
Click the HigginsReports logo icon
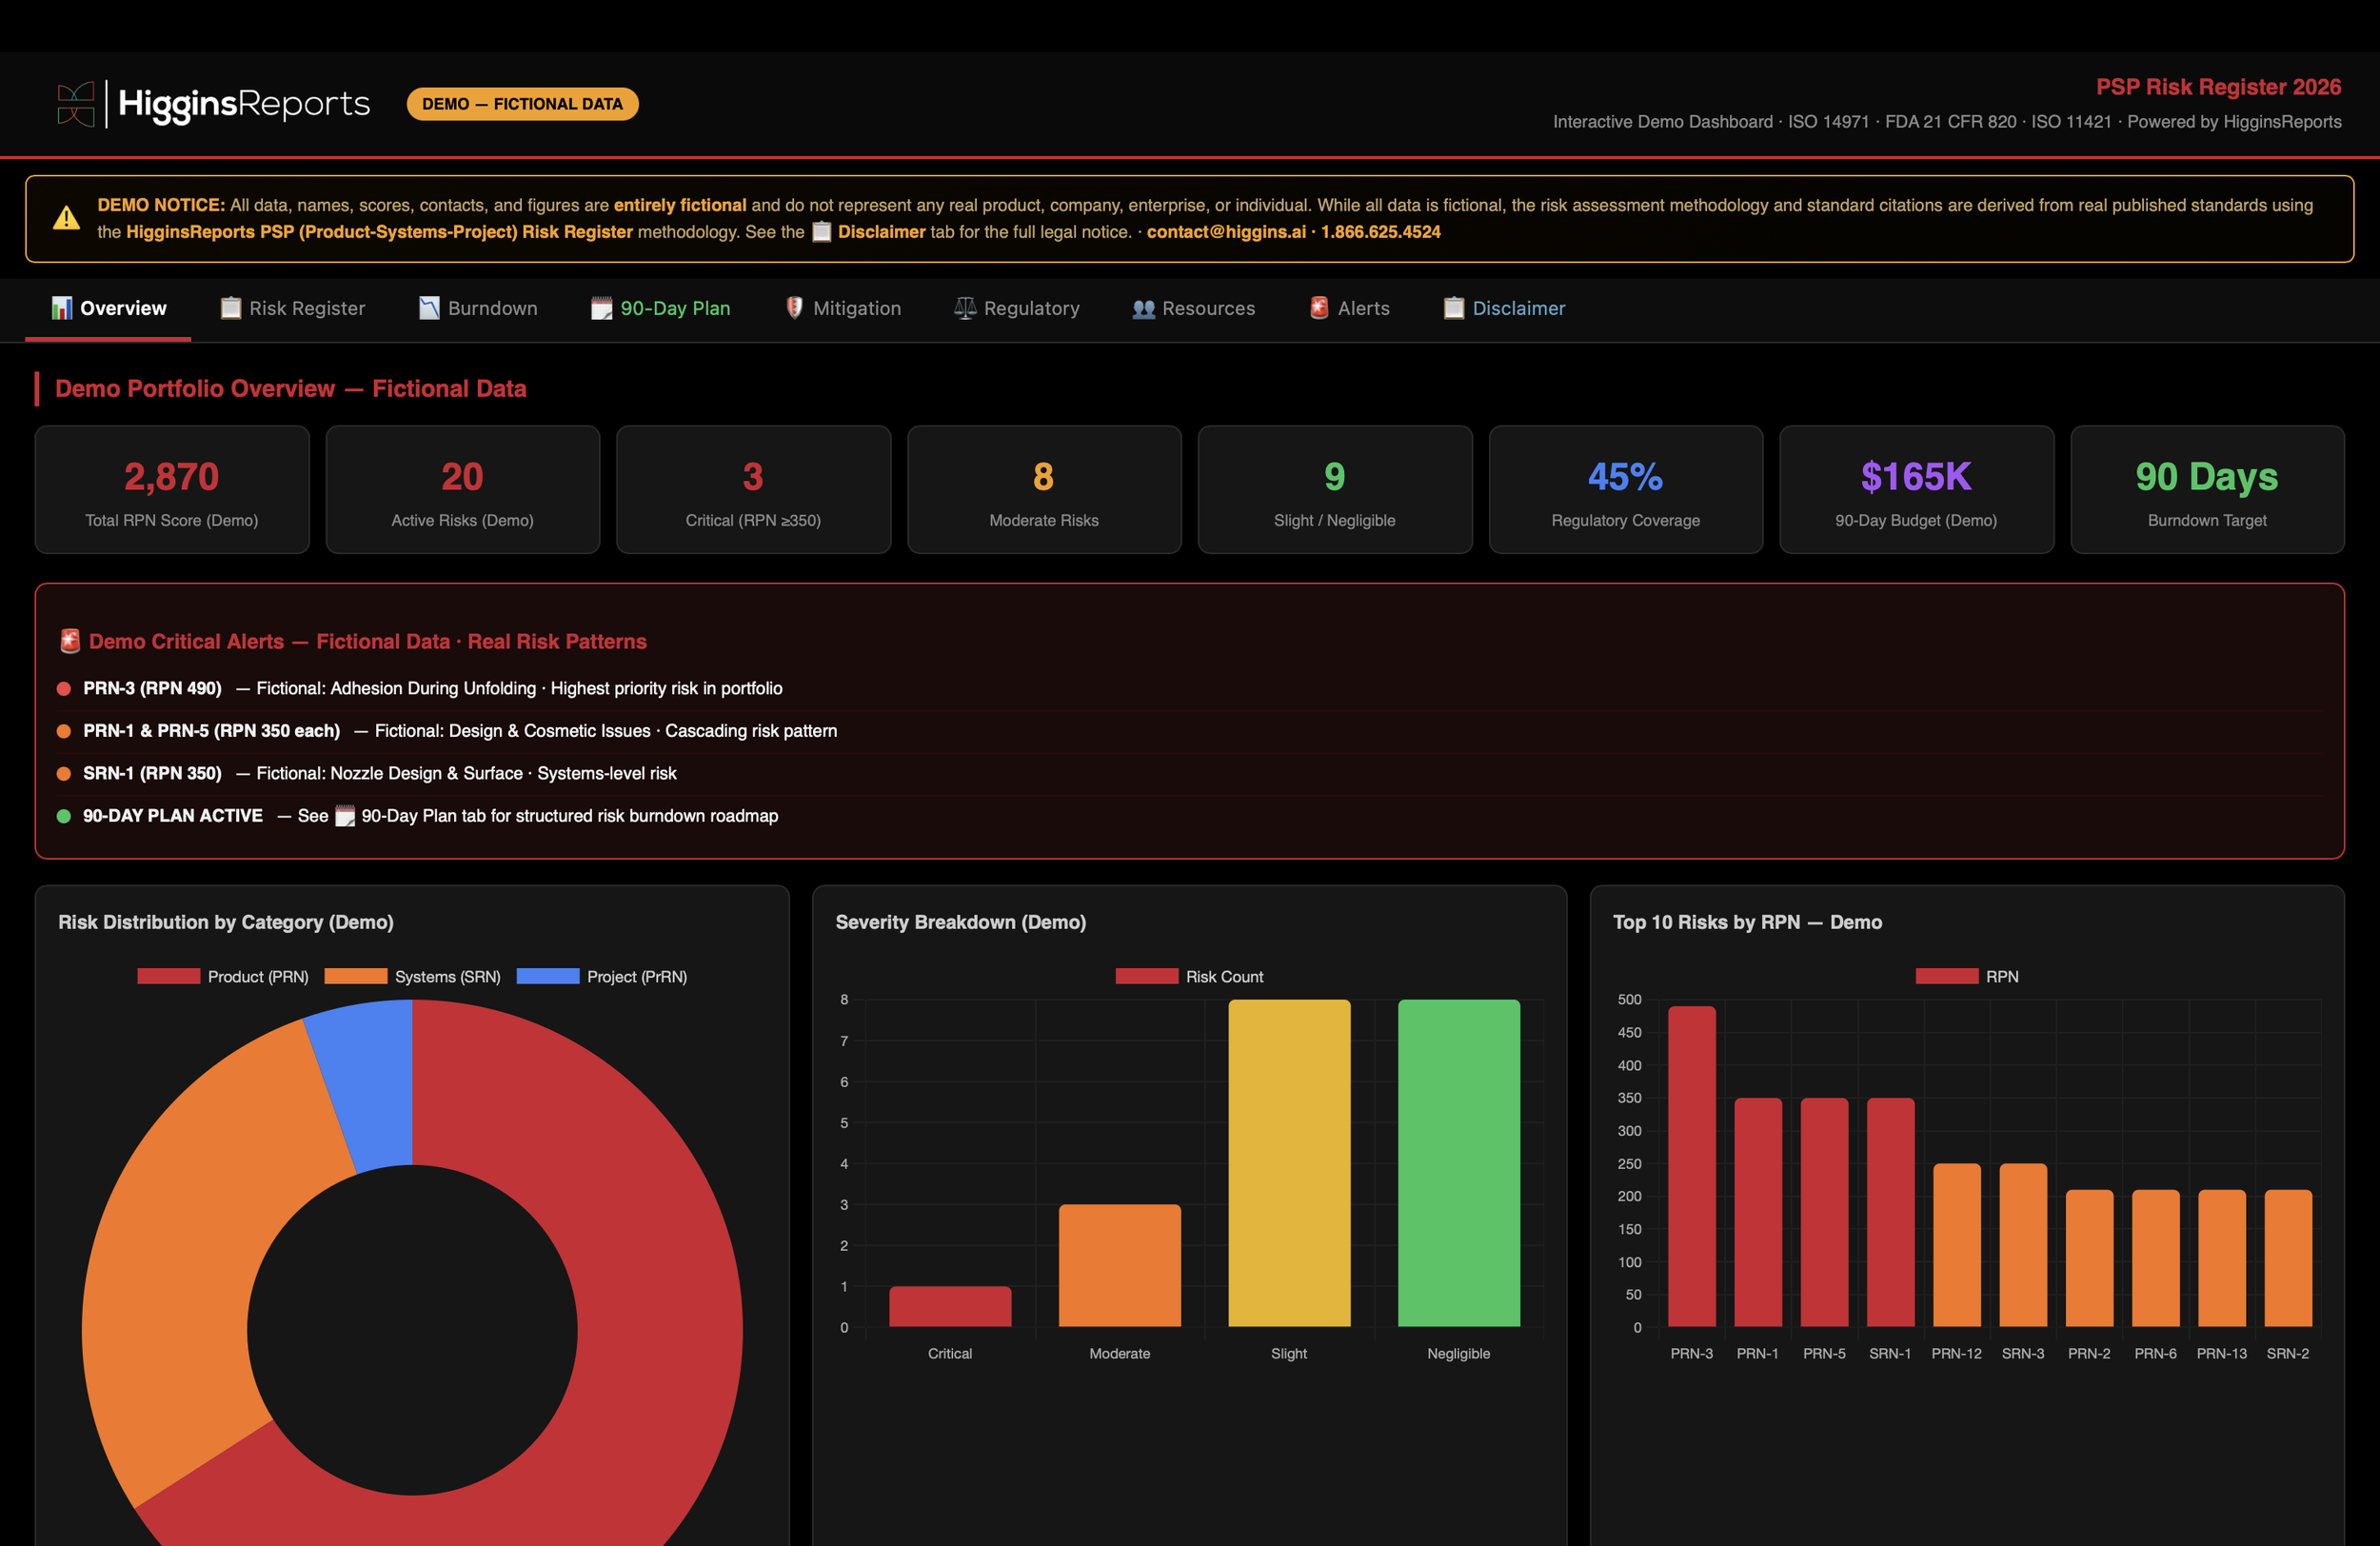tap(76, 104)
